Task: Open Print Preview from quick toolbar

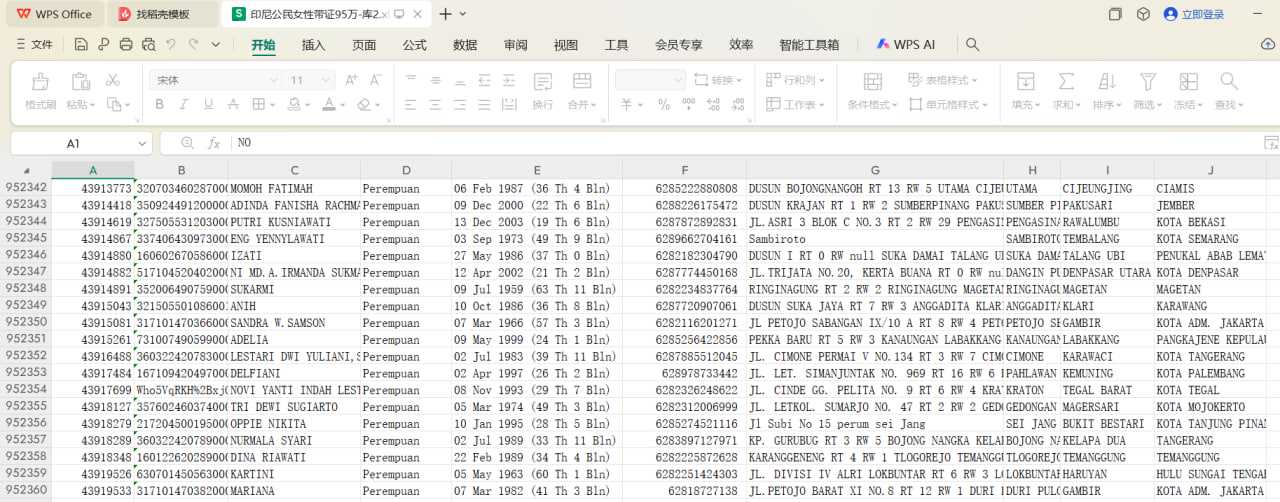Action: (x=149, y=45)
